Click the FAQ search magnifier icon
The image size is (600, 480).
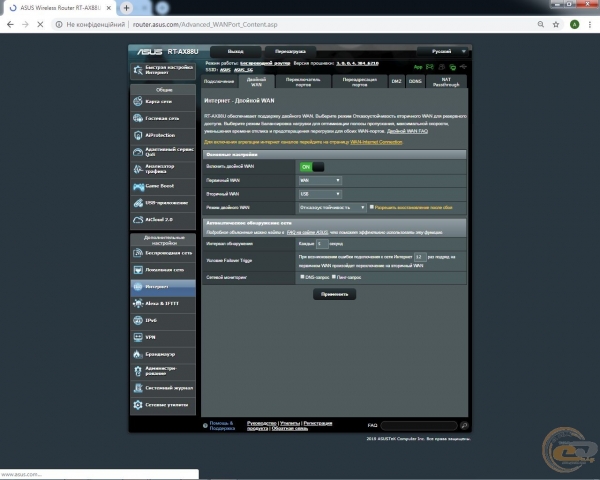point(464,425)
